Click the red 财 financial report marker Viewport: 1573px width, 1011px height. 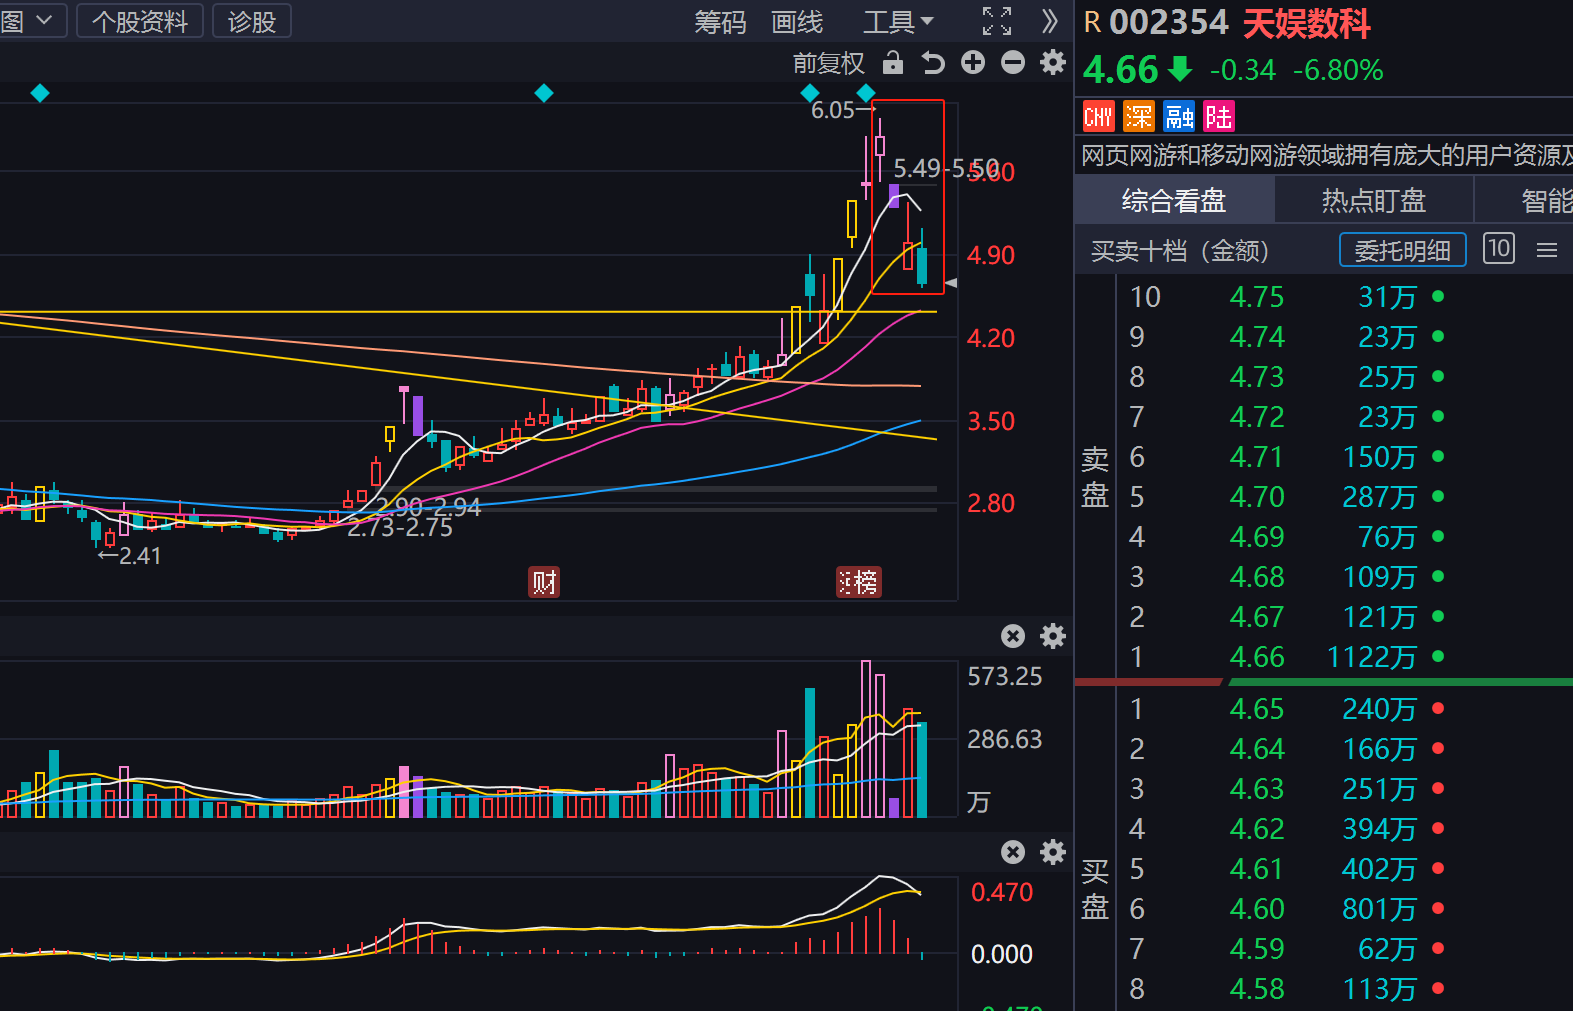pos(544,582)
